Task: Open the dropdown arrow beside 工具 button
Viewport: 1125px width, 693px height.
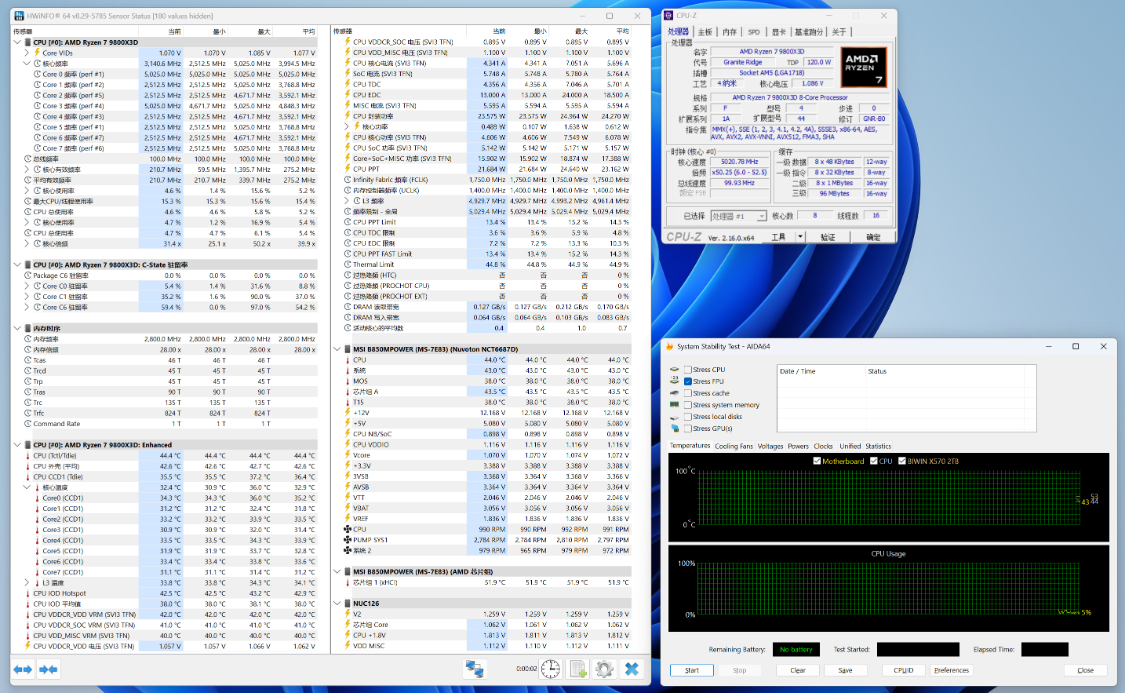Action: 801,237
